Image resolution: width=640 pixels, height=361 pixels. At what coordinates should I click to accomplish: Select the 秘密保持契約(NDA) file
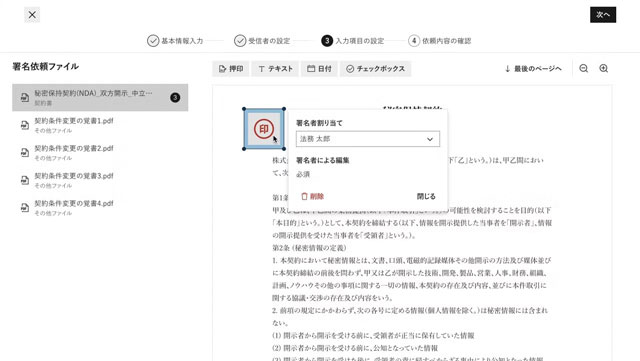click(100, 98)
